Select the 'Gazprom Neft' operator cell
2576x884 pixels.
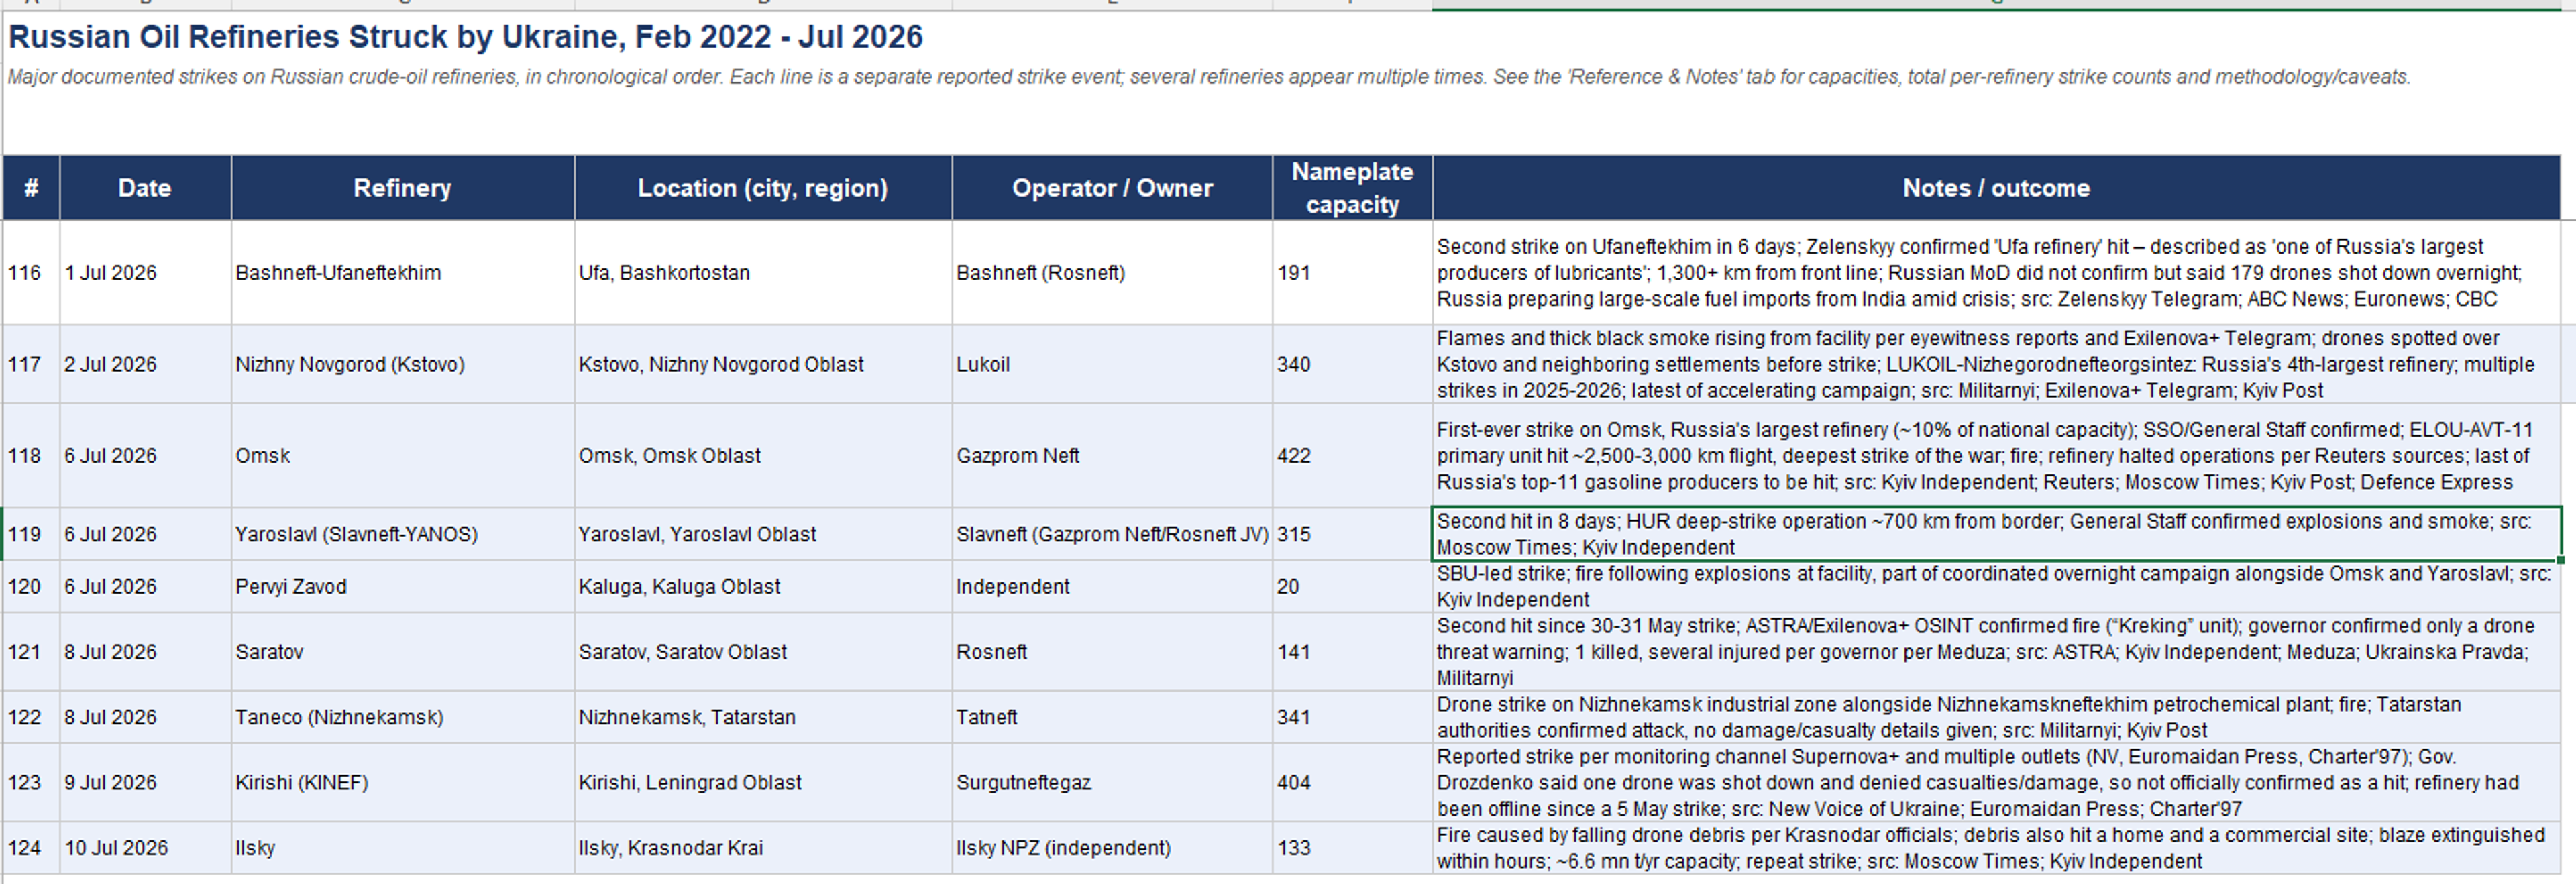click(x=1112, y=455)
